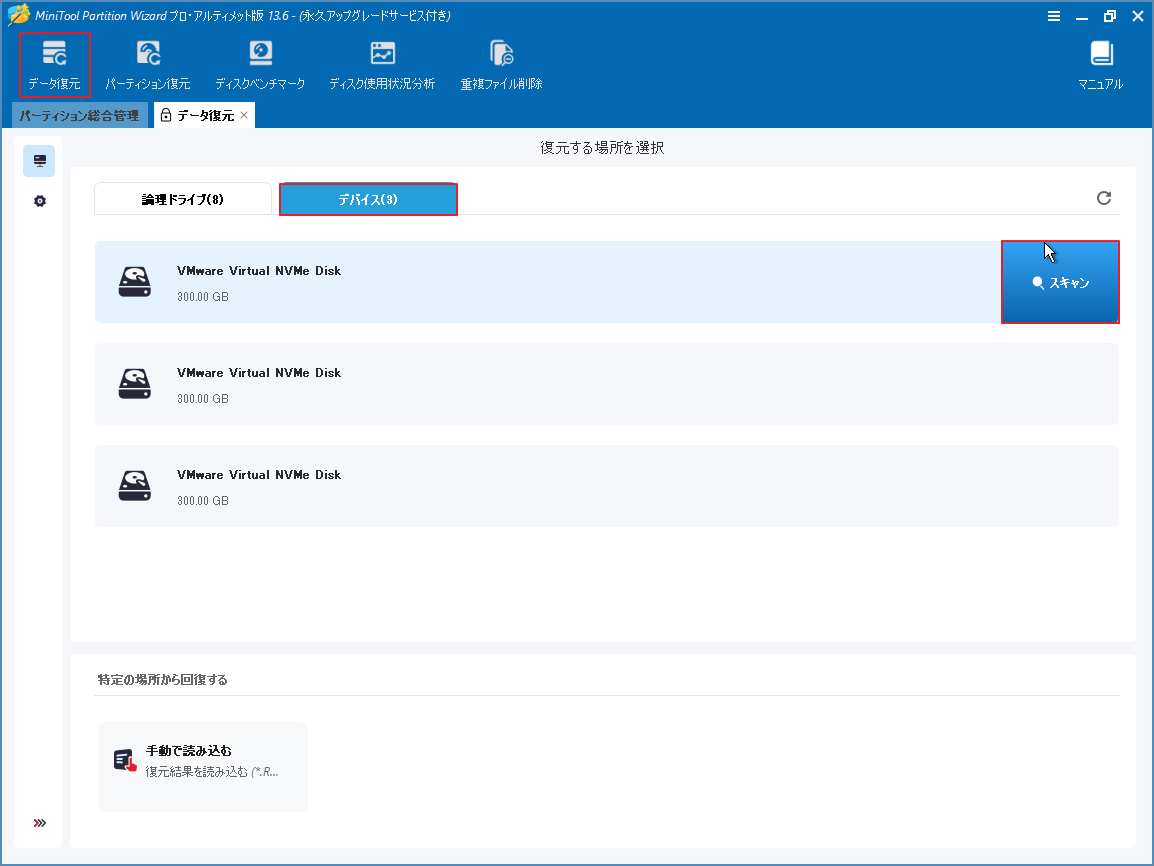Open 復元結果を読み込む via 手動で読み込む
This screenshot has width=1154, height=866.
[x=202, y=766]
